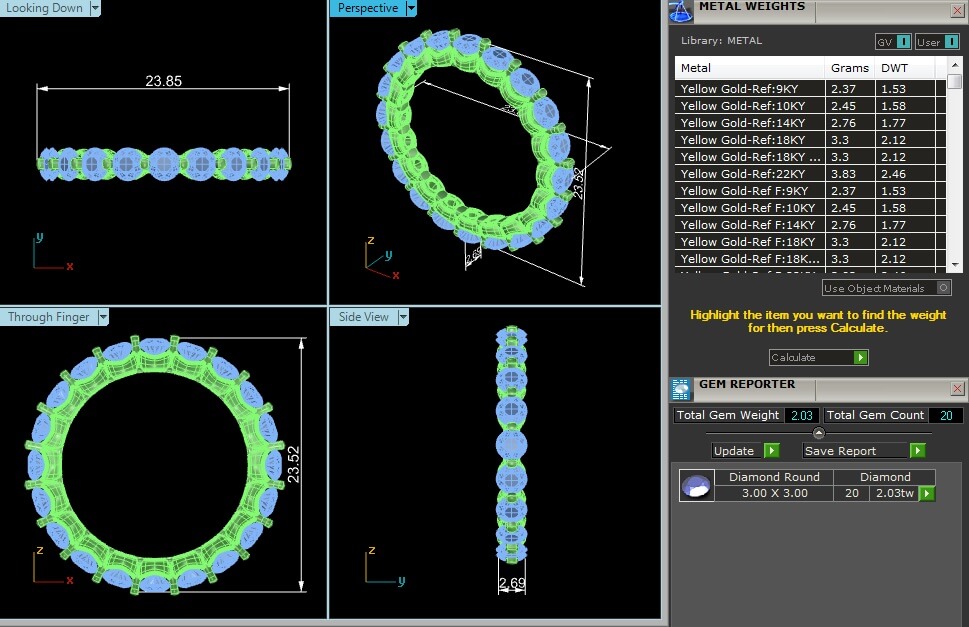Open the Through Finger viewport menu arrow
Viewport: 969px width, 627px height.
click(102, 317)
